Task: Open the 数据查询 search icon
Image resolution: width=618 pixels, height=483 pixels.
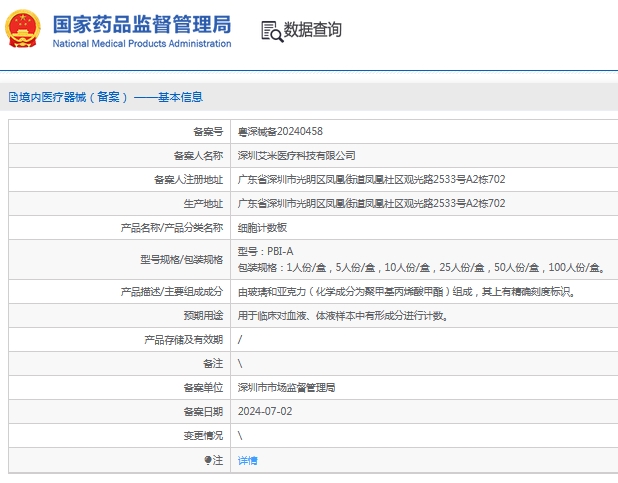Action: point(272,32)
